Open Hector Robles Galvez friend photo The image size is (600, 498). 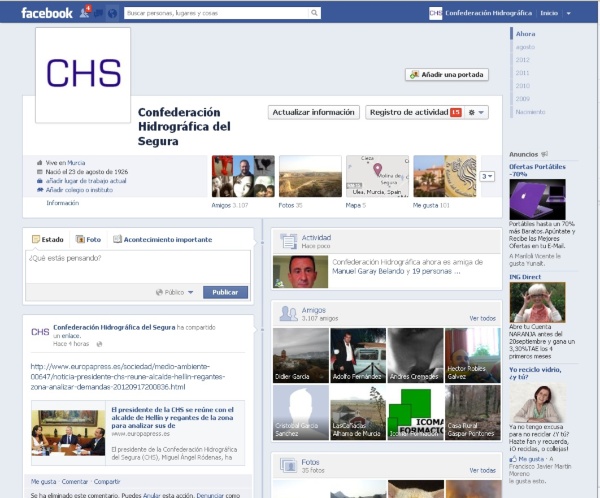point(473,355)
